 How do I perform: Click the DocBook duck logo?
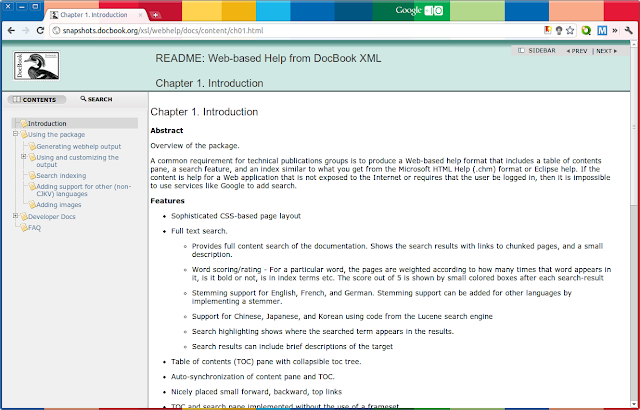[36, 66]
